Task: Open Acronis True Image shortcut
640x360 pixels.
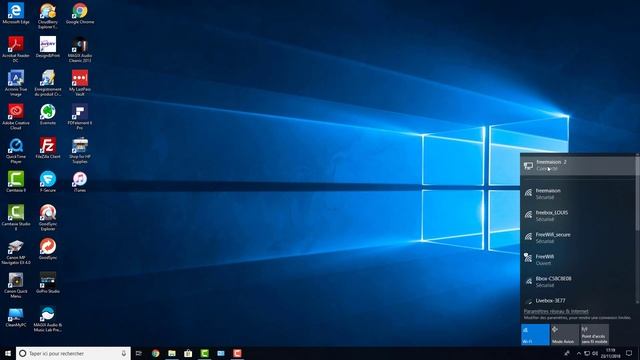Action: point(16,83)
